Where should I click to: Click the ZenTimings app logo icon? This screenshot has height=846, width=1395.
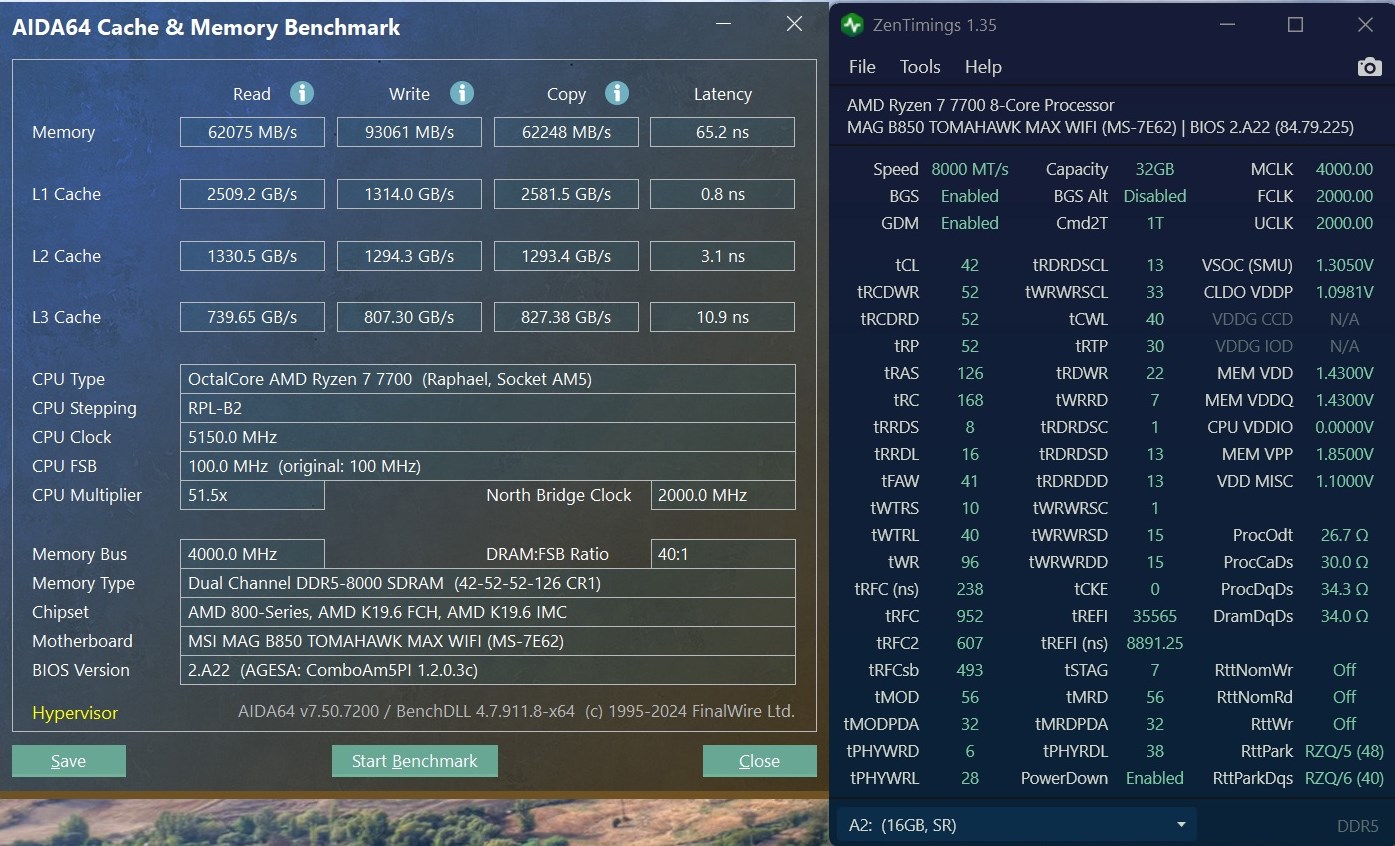pyautogui.click(x=852, y=25)
